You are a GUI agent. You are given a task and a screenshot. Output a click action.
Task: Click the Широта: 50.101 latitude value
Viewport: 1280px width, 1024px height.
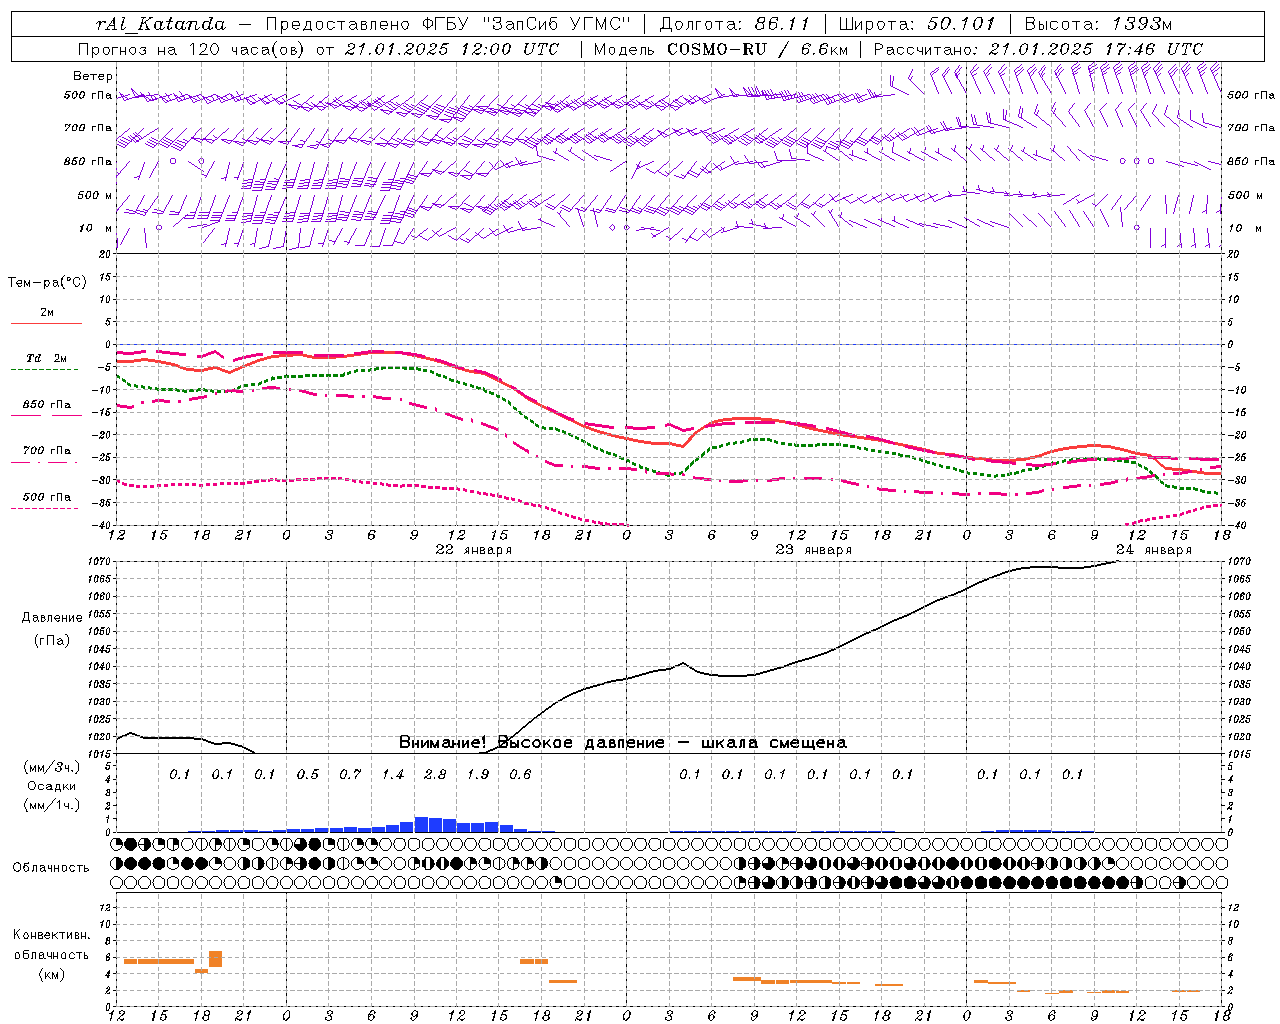pos(917,24)
